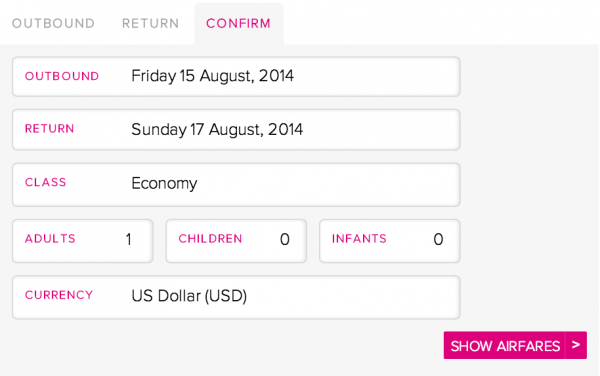Click the Infants count value 0
Screen dimensions: 600x376
[438, 239]
